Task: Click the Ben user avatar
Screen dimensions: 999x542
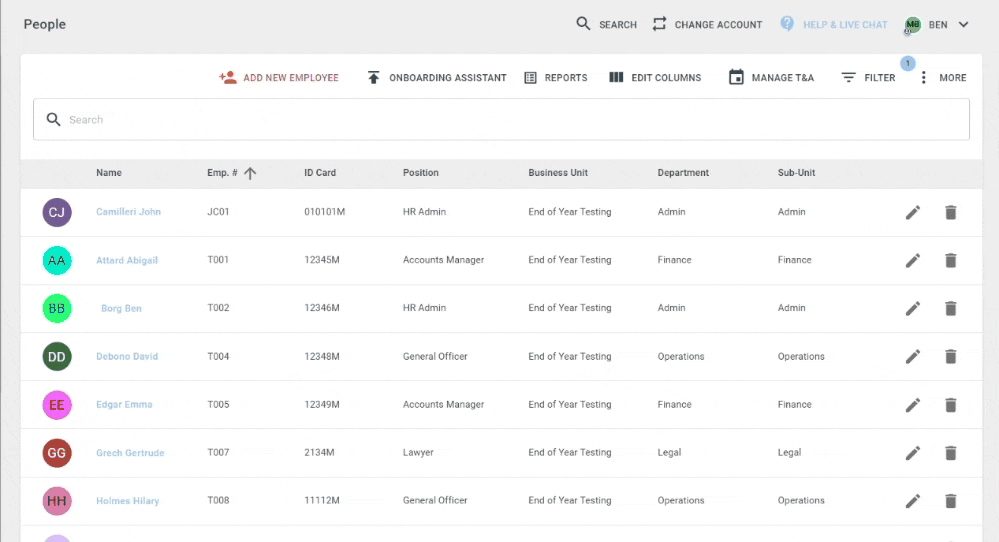Action: pos(913,25)
